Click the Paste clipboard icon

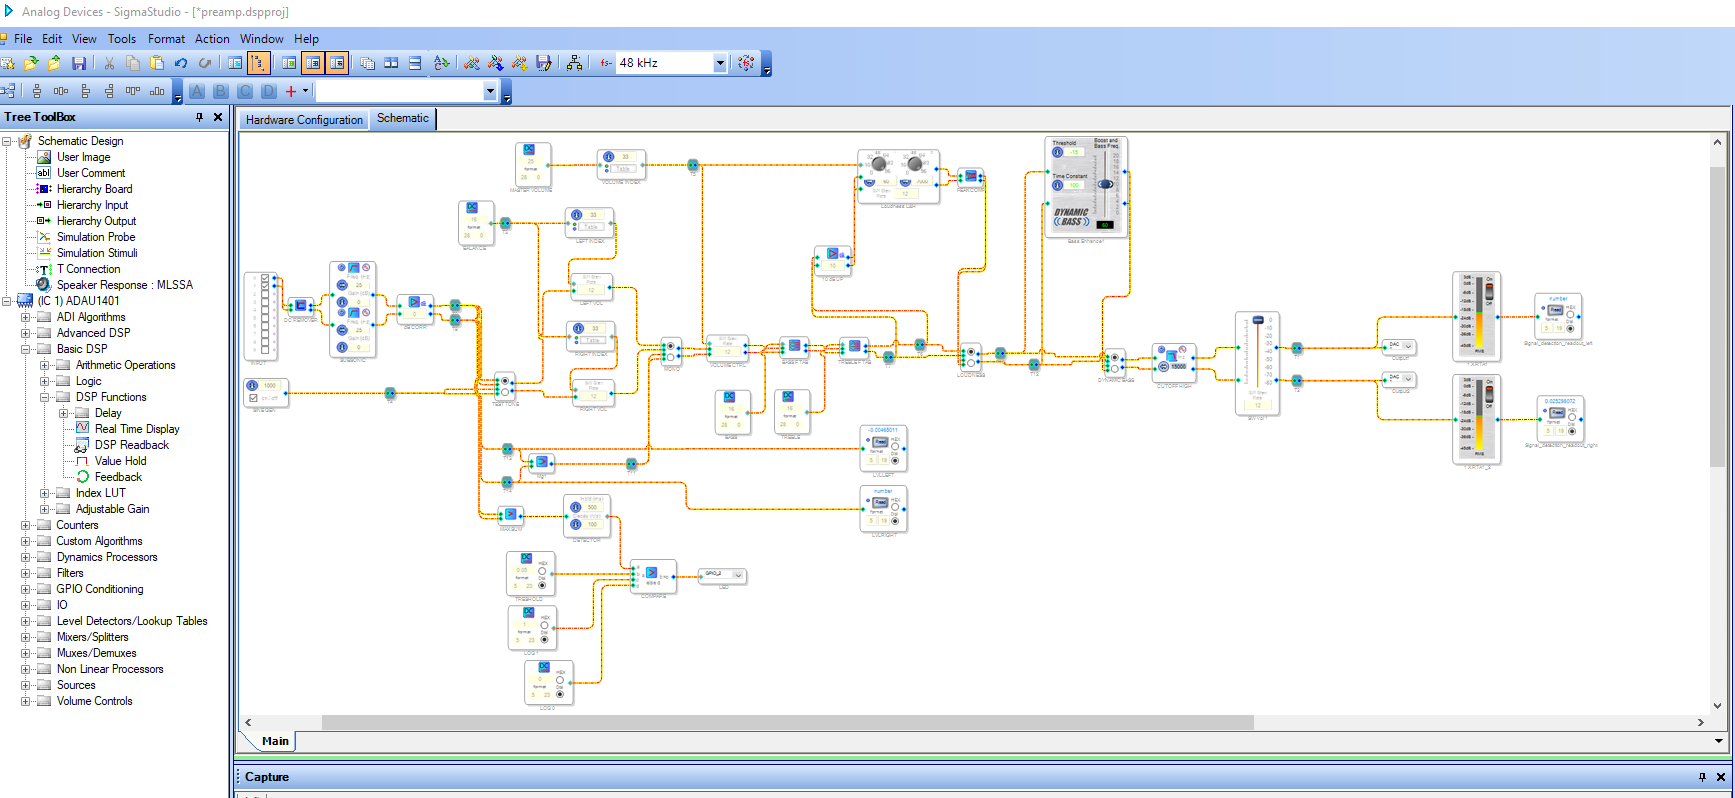[157, 63]
